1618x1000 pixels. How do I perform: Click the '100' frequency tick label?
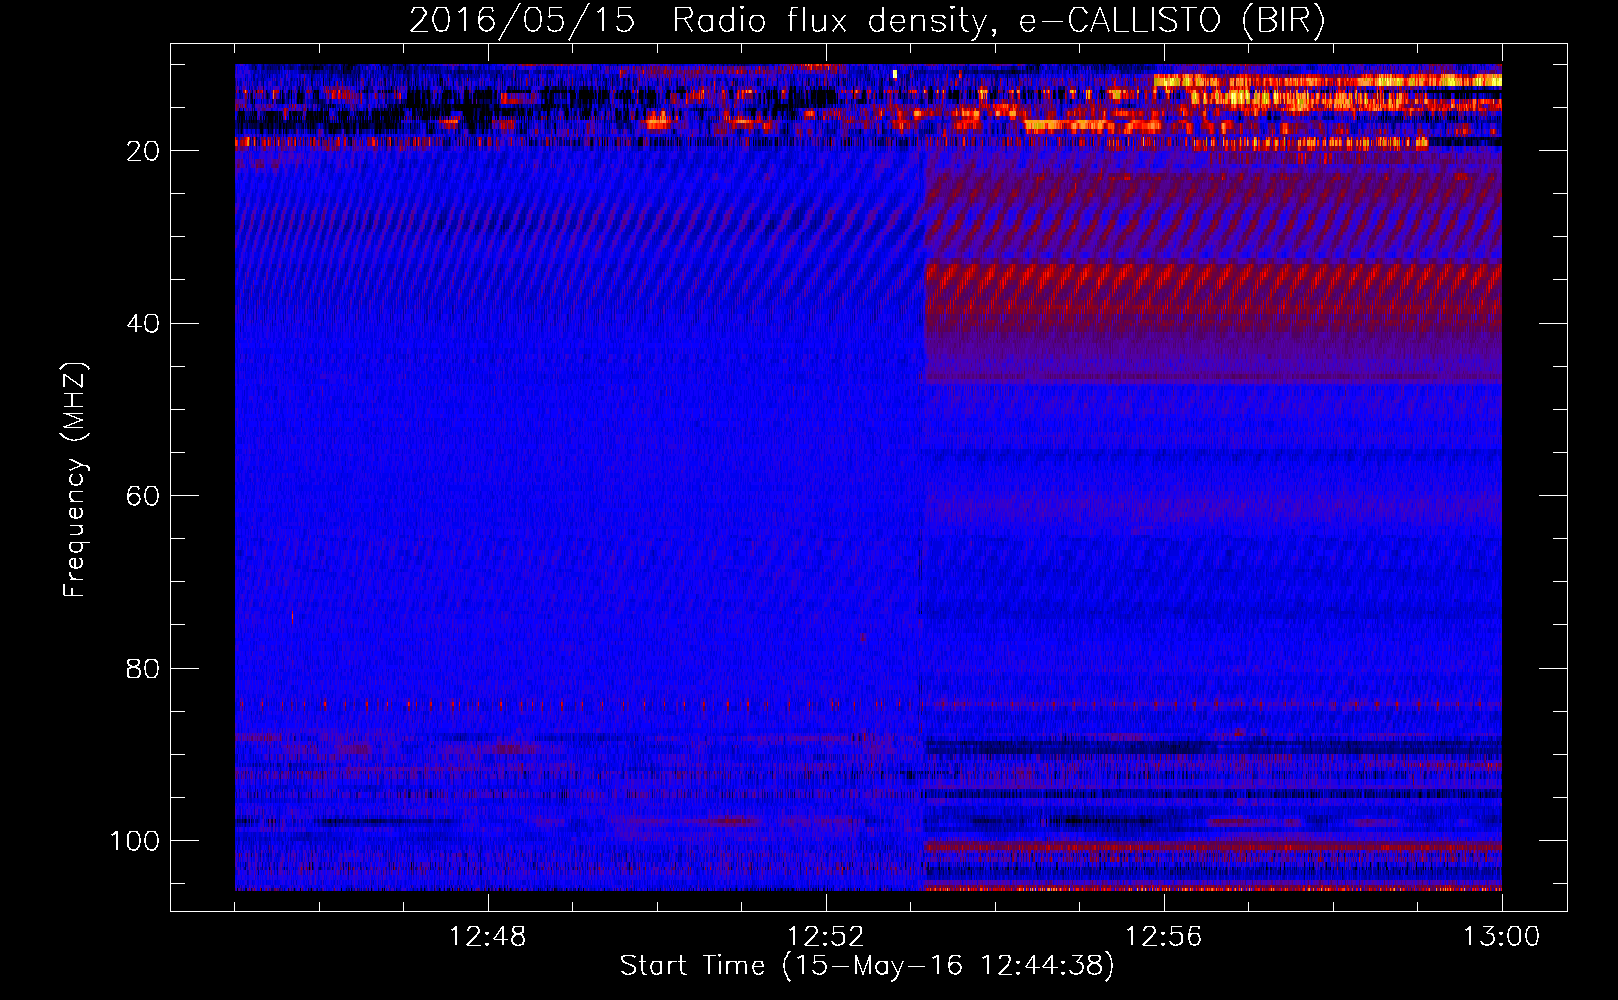135,841
